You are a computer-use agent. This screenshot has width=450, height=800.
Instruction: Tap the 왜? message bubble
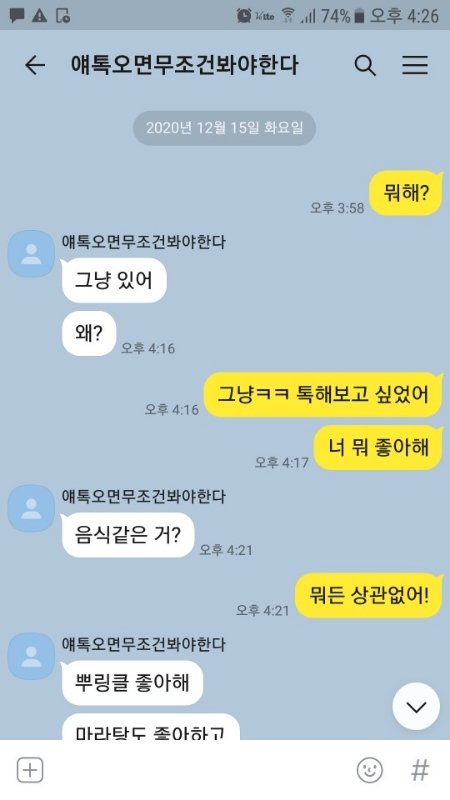(x=89, y=334)
